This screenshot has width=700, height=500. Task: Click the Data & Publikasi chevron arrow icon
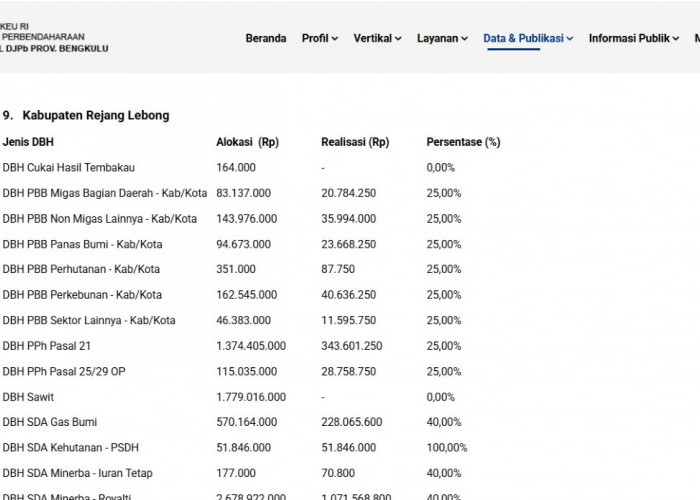click(570, 39)
